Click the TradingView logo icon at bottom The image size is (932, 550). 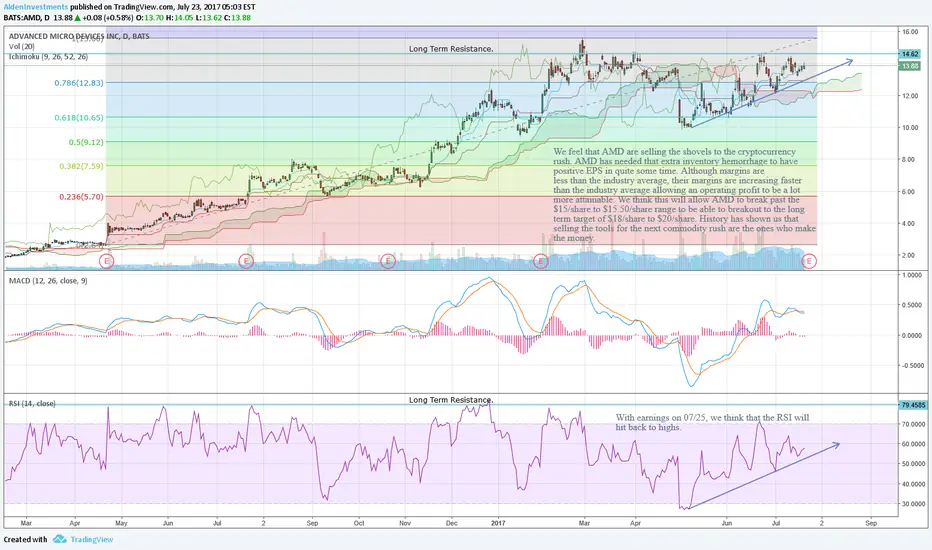coord(59,539)
